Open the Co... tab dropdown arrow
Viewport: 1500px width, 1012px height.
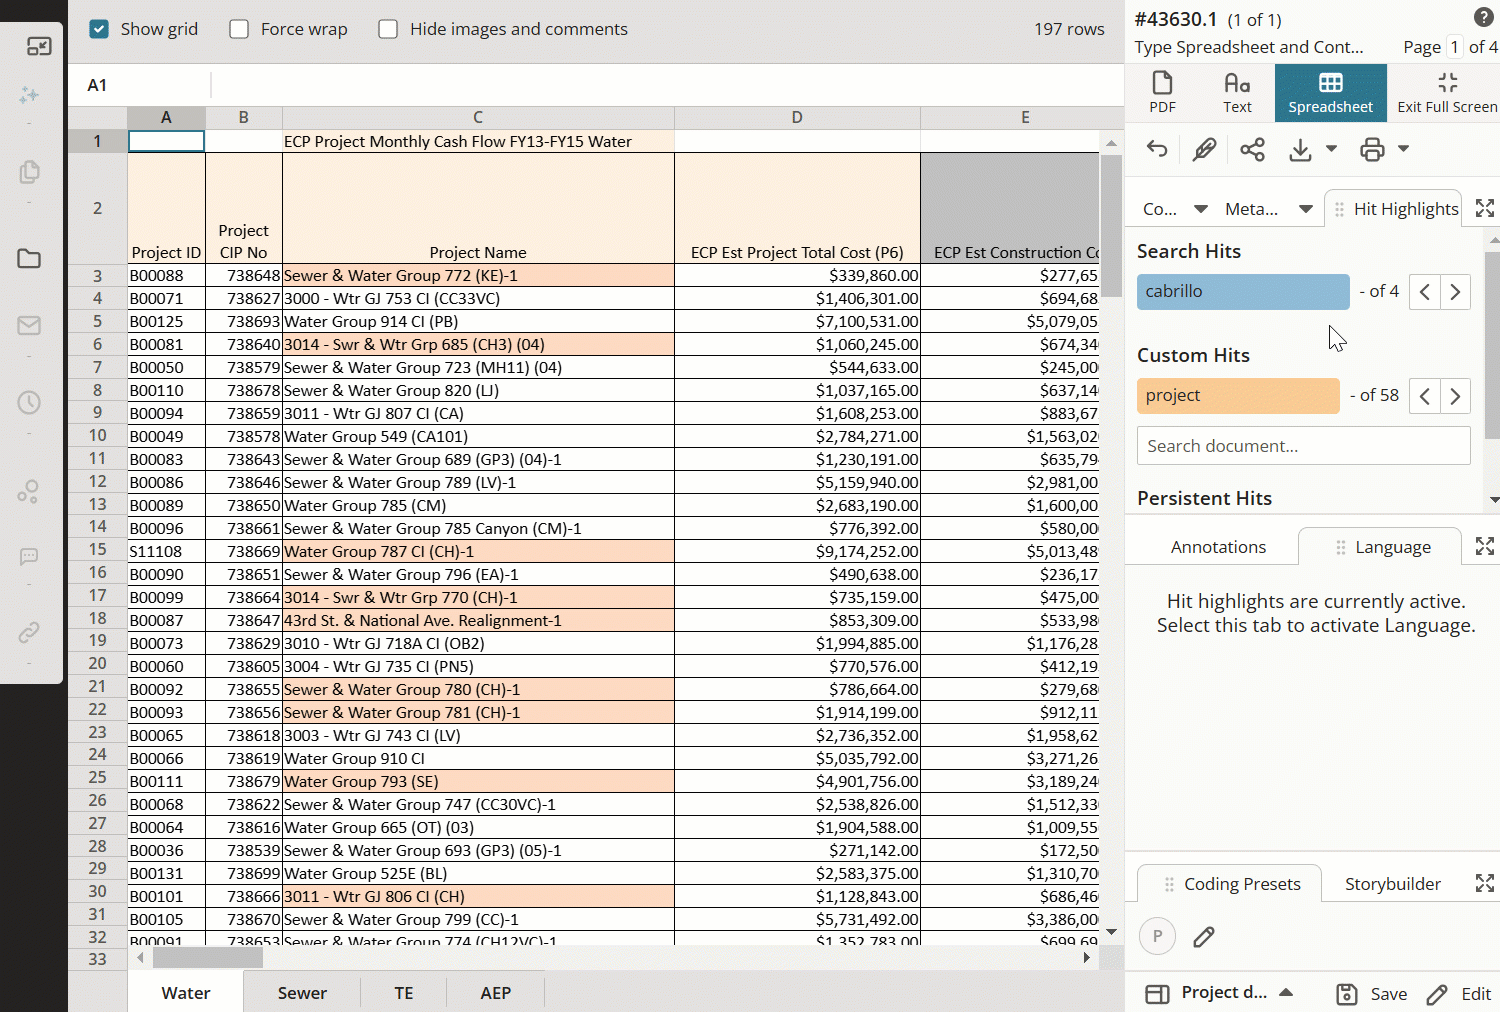1201,209
